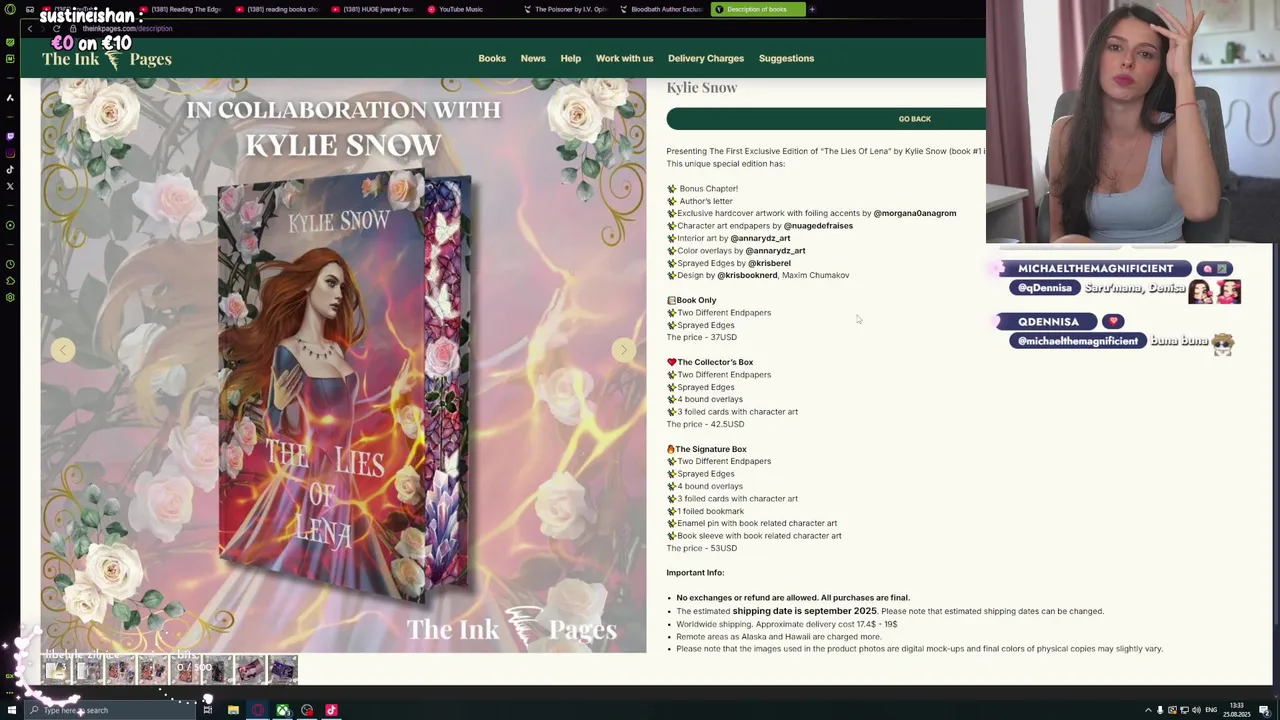Select Description of books tab
The image size is (1280, 720).
(x=757, y=9)
